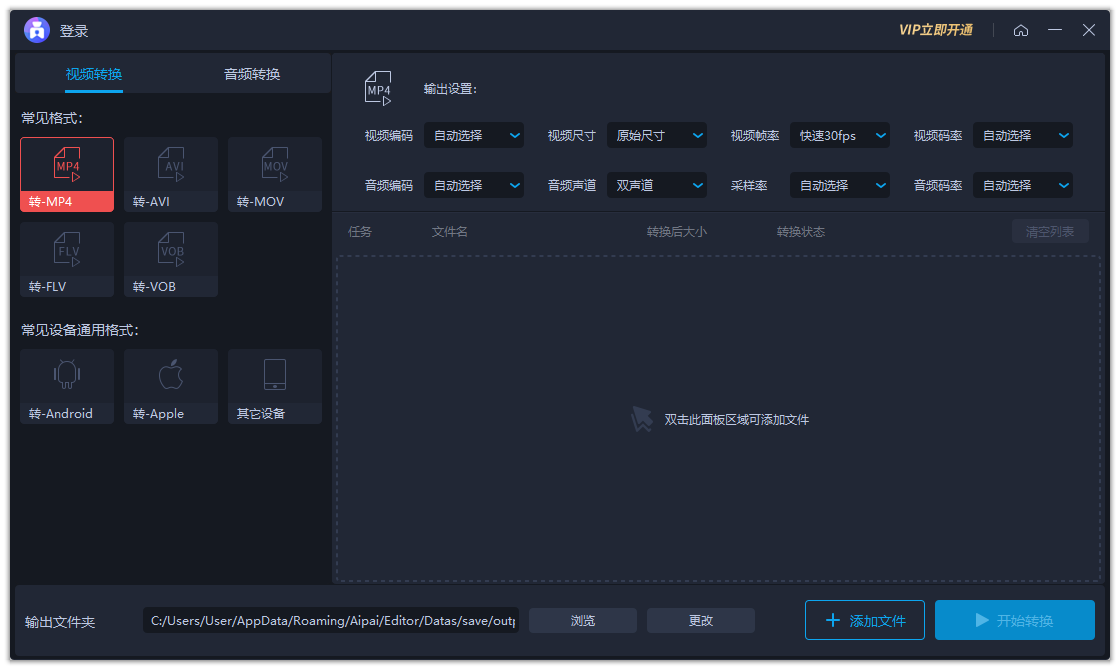Click the user avatar logo icon
The width and height of the screenshot is (1120, 670).
[x=36, y=30]
